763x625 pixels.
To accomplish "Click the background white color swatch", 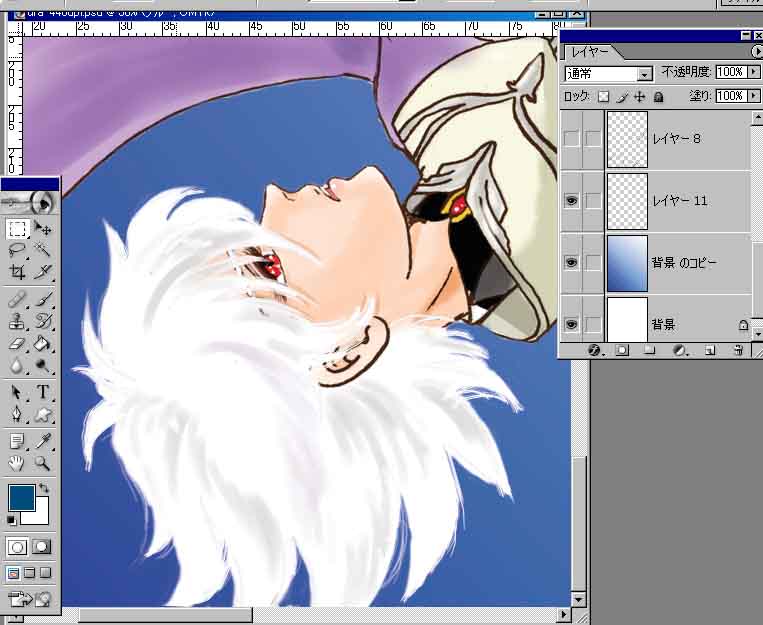I will point(41,516).
